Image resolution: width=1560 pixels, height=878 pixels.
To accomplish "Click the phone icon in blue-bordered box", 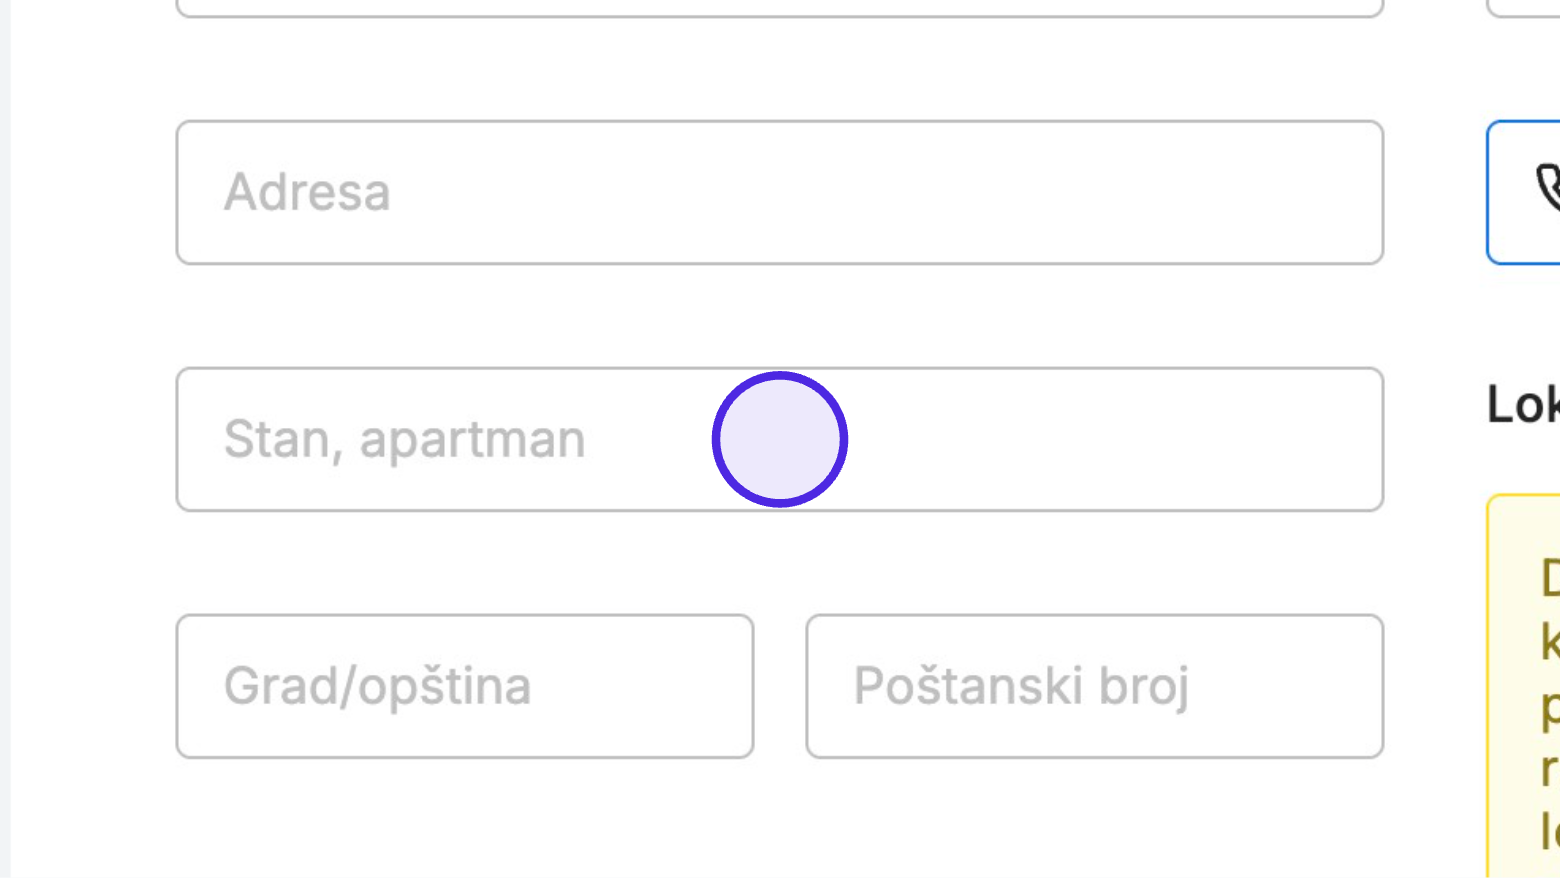I will click(x=1548, y=187).
